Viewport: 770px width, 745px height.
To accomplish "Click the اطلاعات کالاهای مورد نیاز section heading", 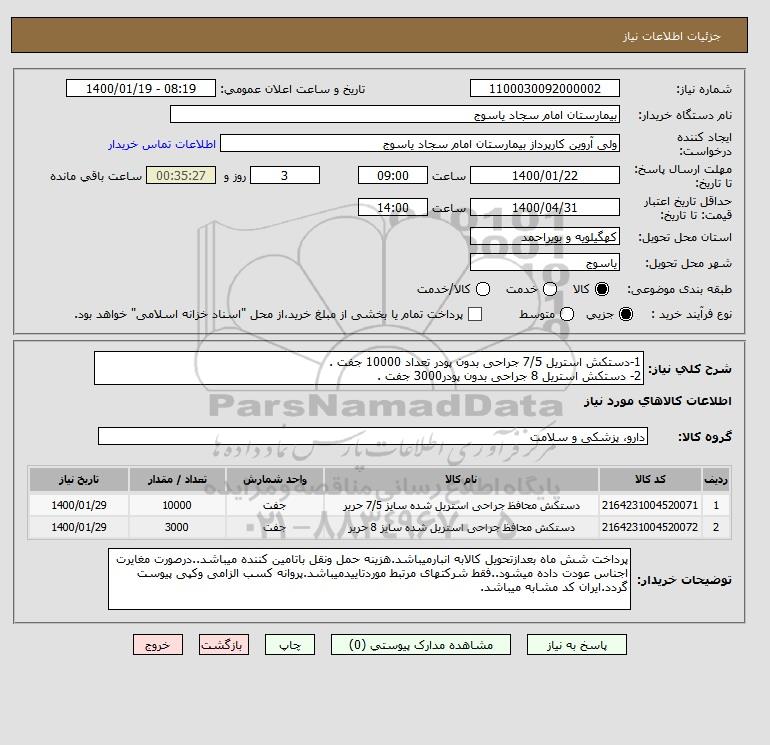I will pos(658,401).
